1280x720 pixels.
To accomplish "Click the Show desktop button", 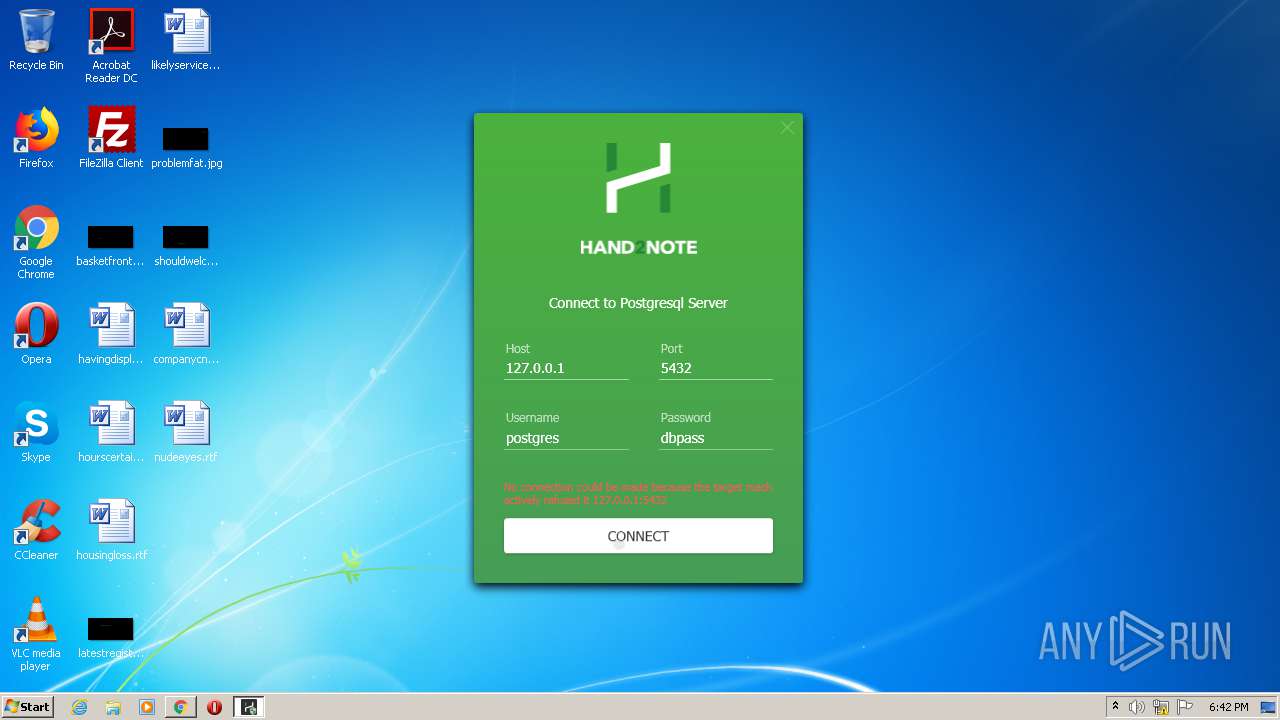I will click(1270, 707).
